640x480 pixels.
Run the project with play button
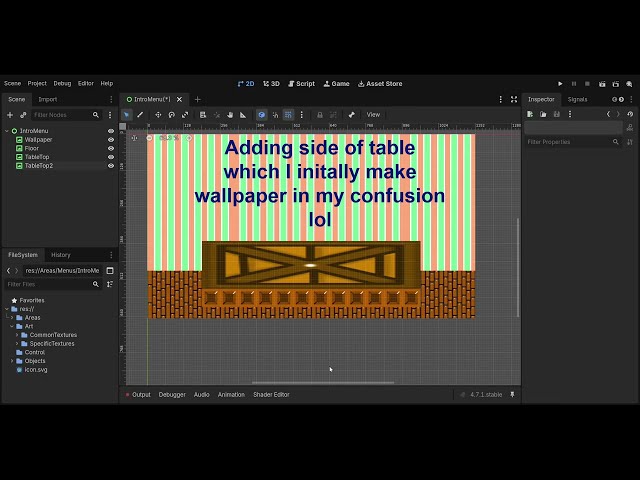coord(560,84)
